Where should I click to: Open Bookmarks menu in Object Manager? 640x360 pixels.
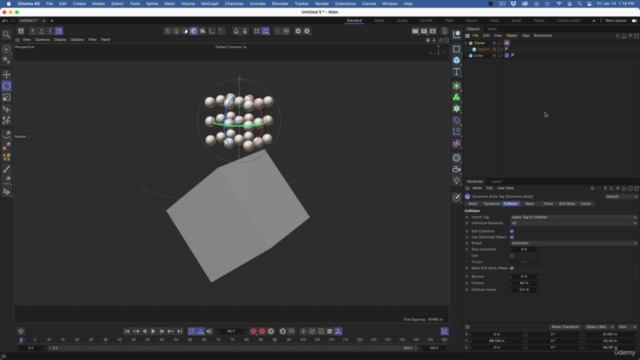point(543,36)
